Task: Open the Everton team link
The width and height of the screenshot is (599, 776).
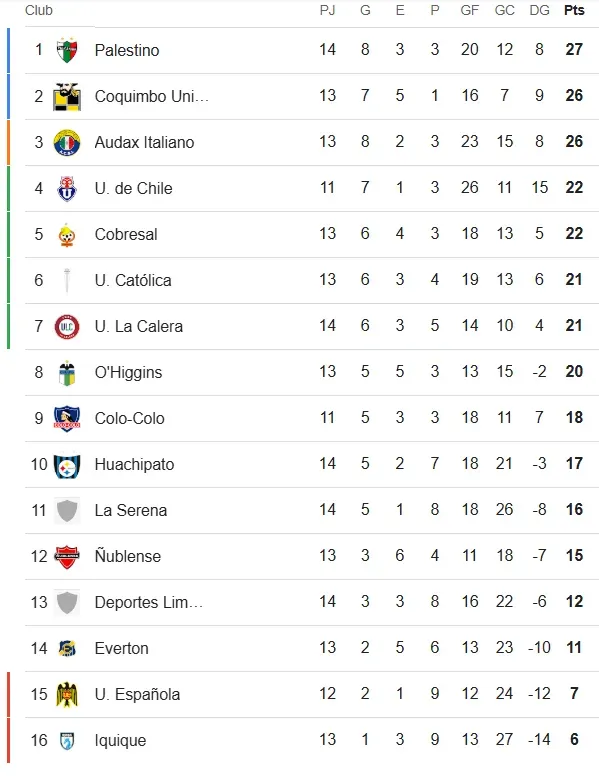Action: (121, 648)
